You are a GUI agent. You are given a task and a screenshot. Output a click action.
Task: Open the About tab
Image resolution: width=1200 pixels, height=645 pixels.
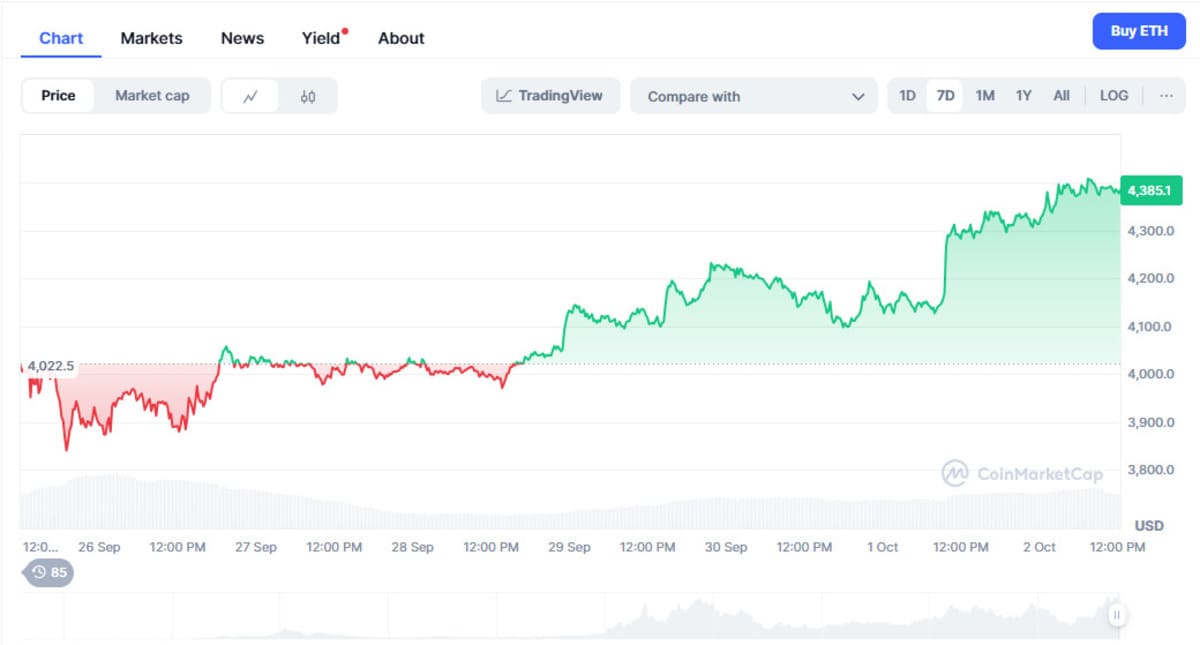point(401,38)
